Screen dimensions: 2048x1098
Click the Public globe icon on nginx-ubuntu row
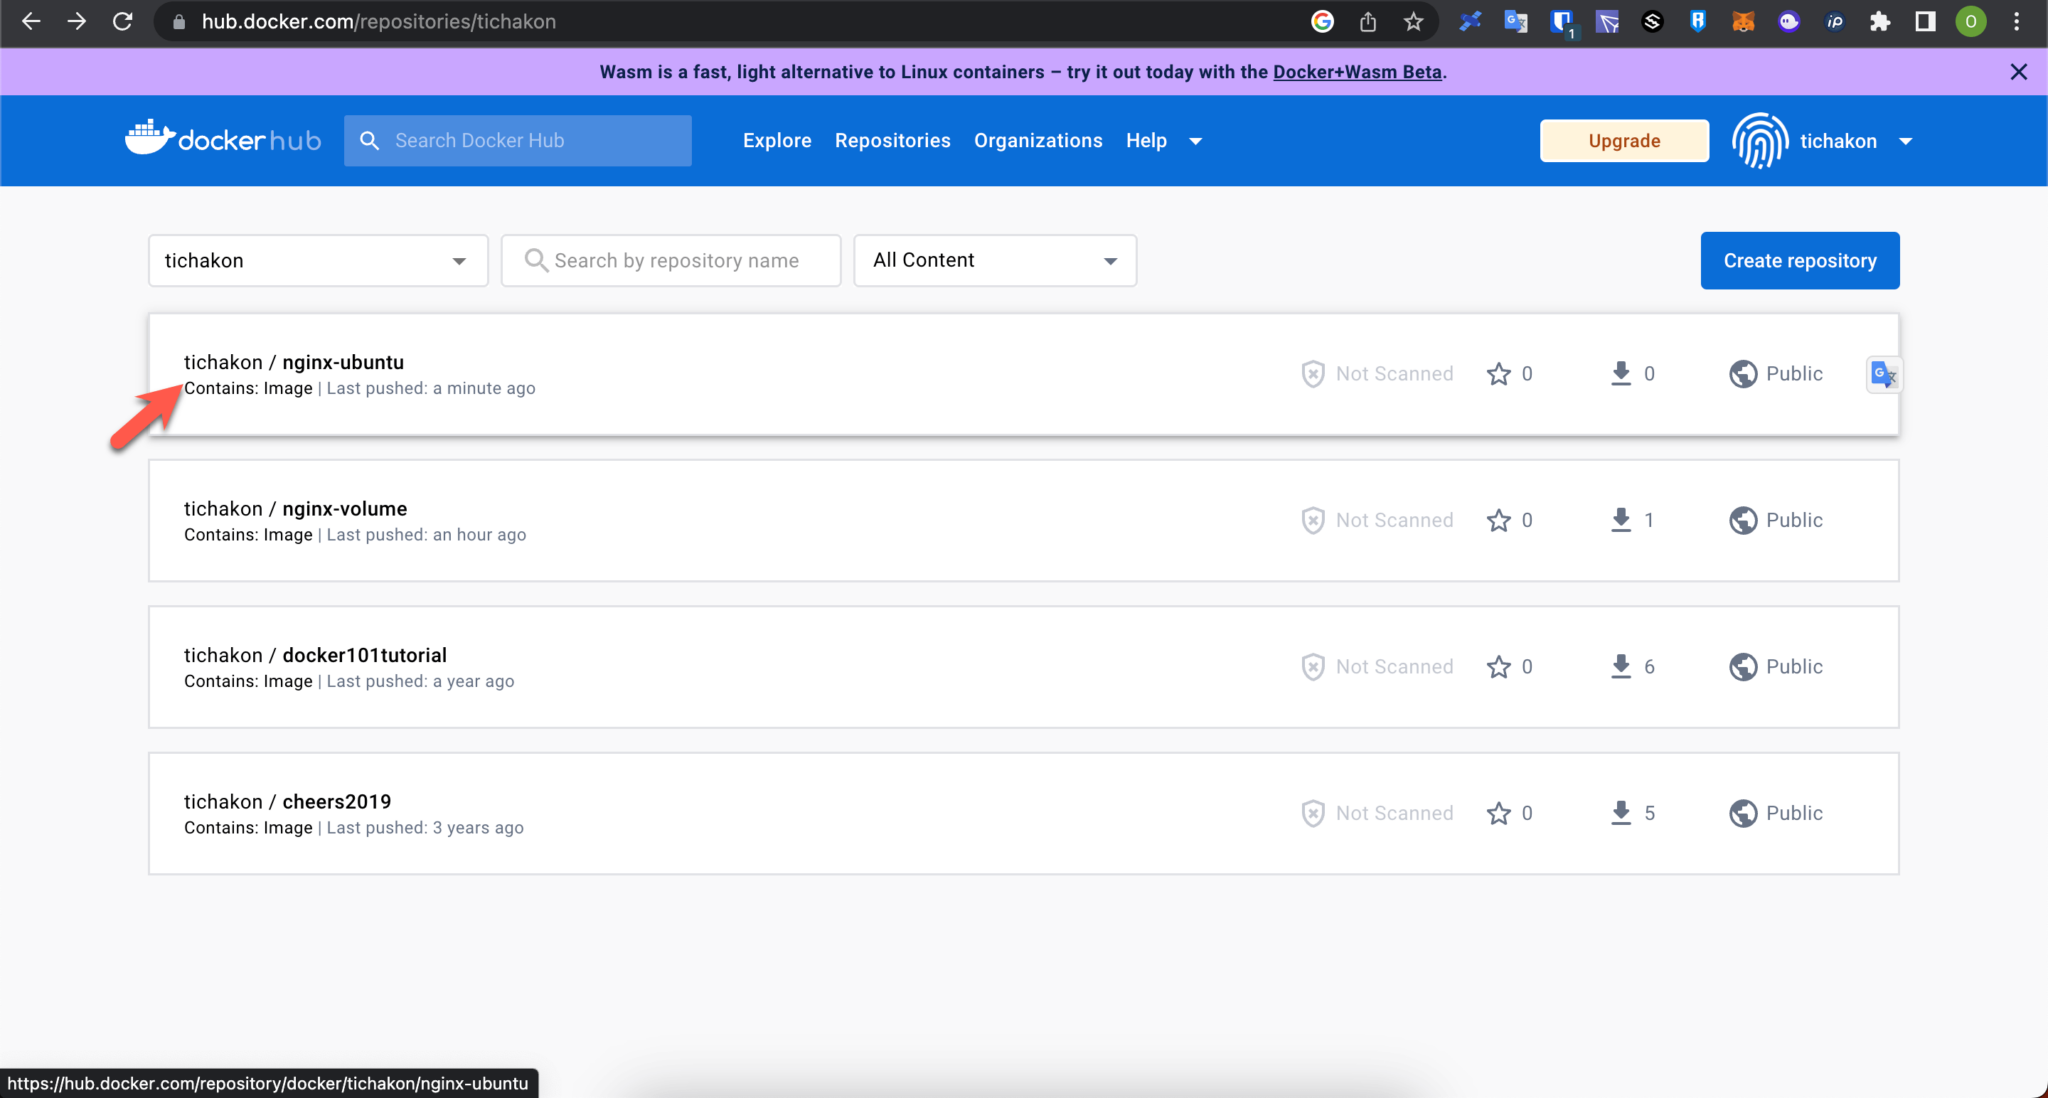(x=1743, y=373)
